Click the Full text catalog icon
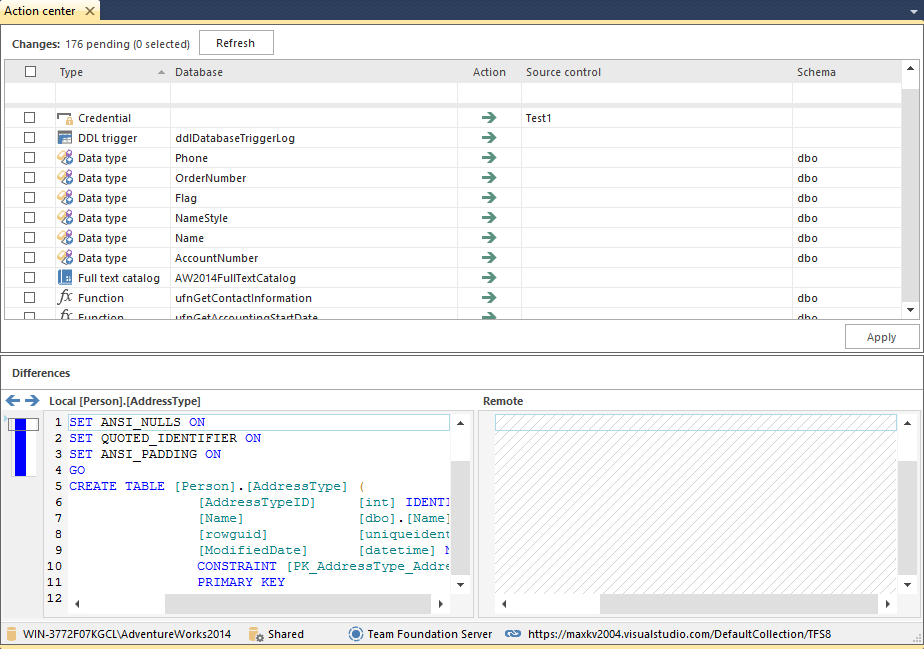Image resolution: width=924 pixels, height=649 pixels. pyautogui.click(x=64, y=277)
